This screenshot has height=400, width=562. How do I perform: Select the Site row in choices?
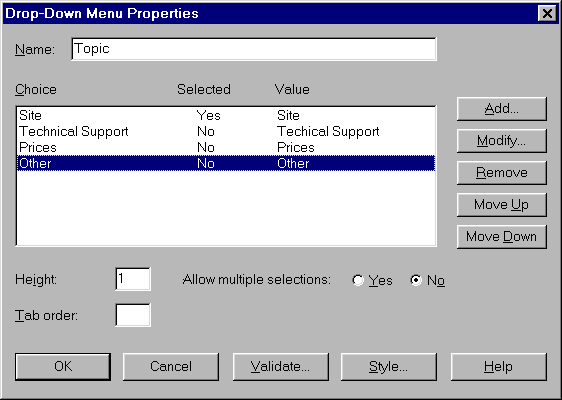tap(226, 115)
